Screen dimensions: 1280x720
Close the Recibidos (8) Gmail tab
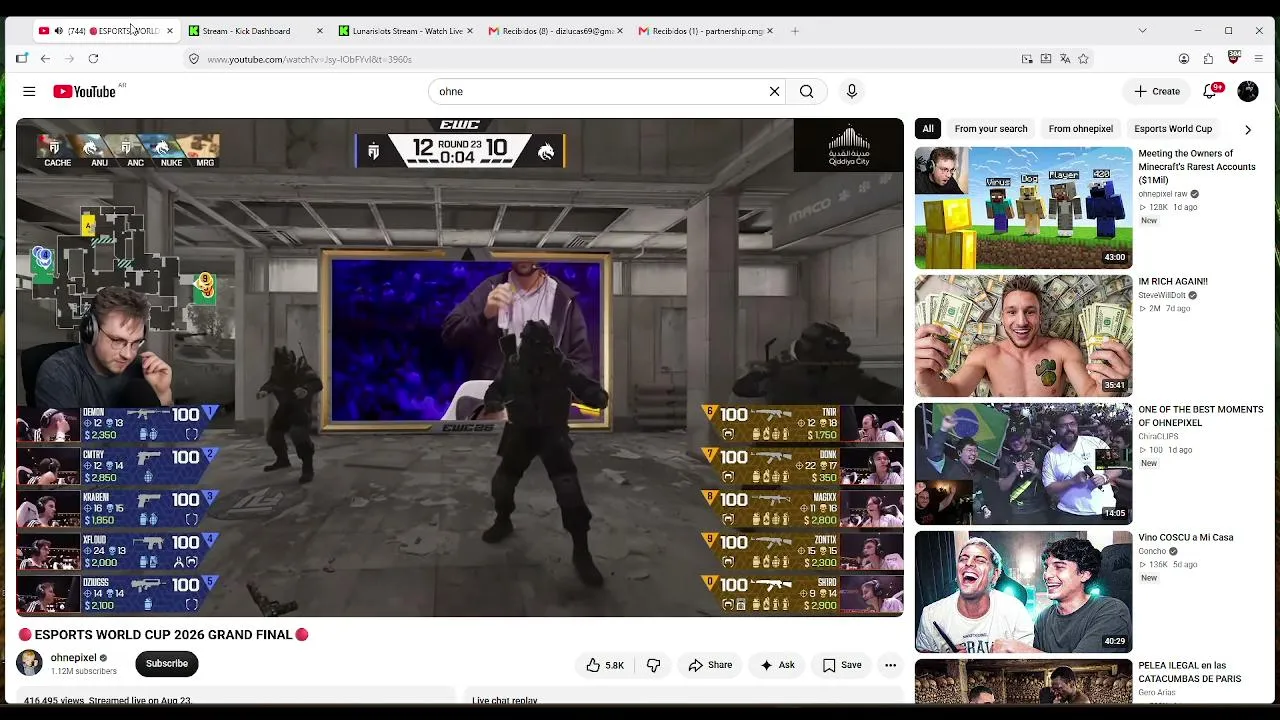coord(620,31)
